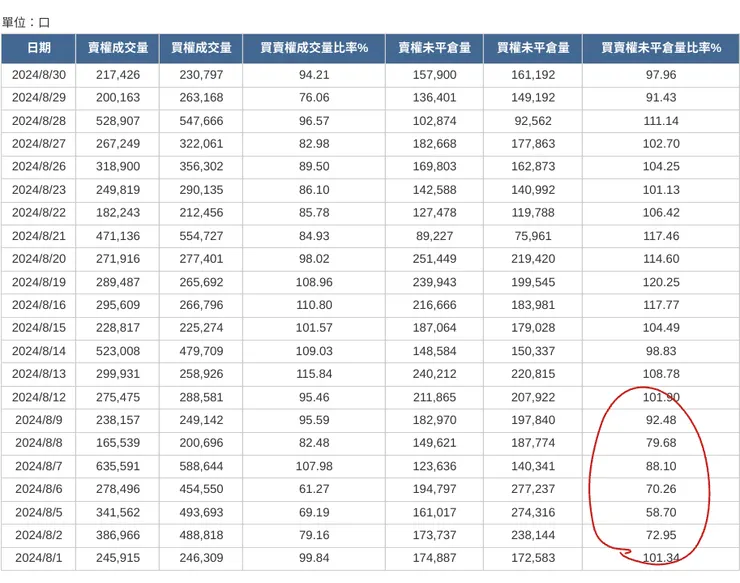Click the 買賣權未平倉量比率% column header

click(x=661, y=48)
